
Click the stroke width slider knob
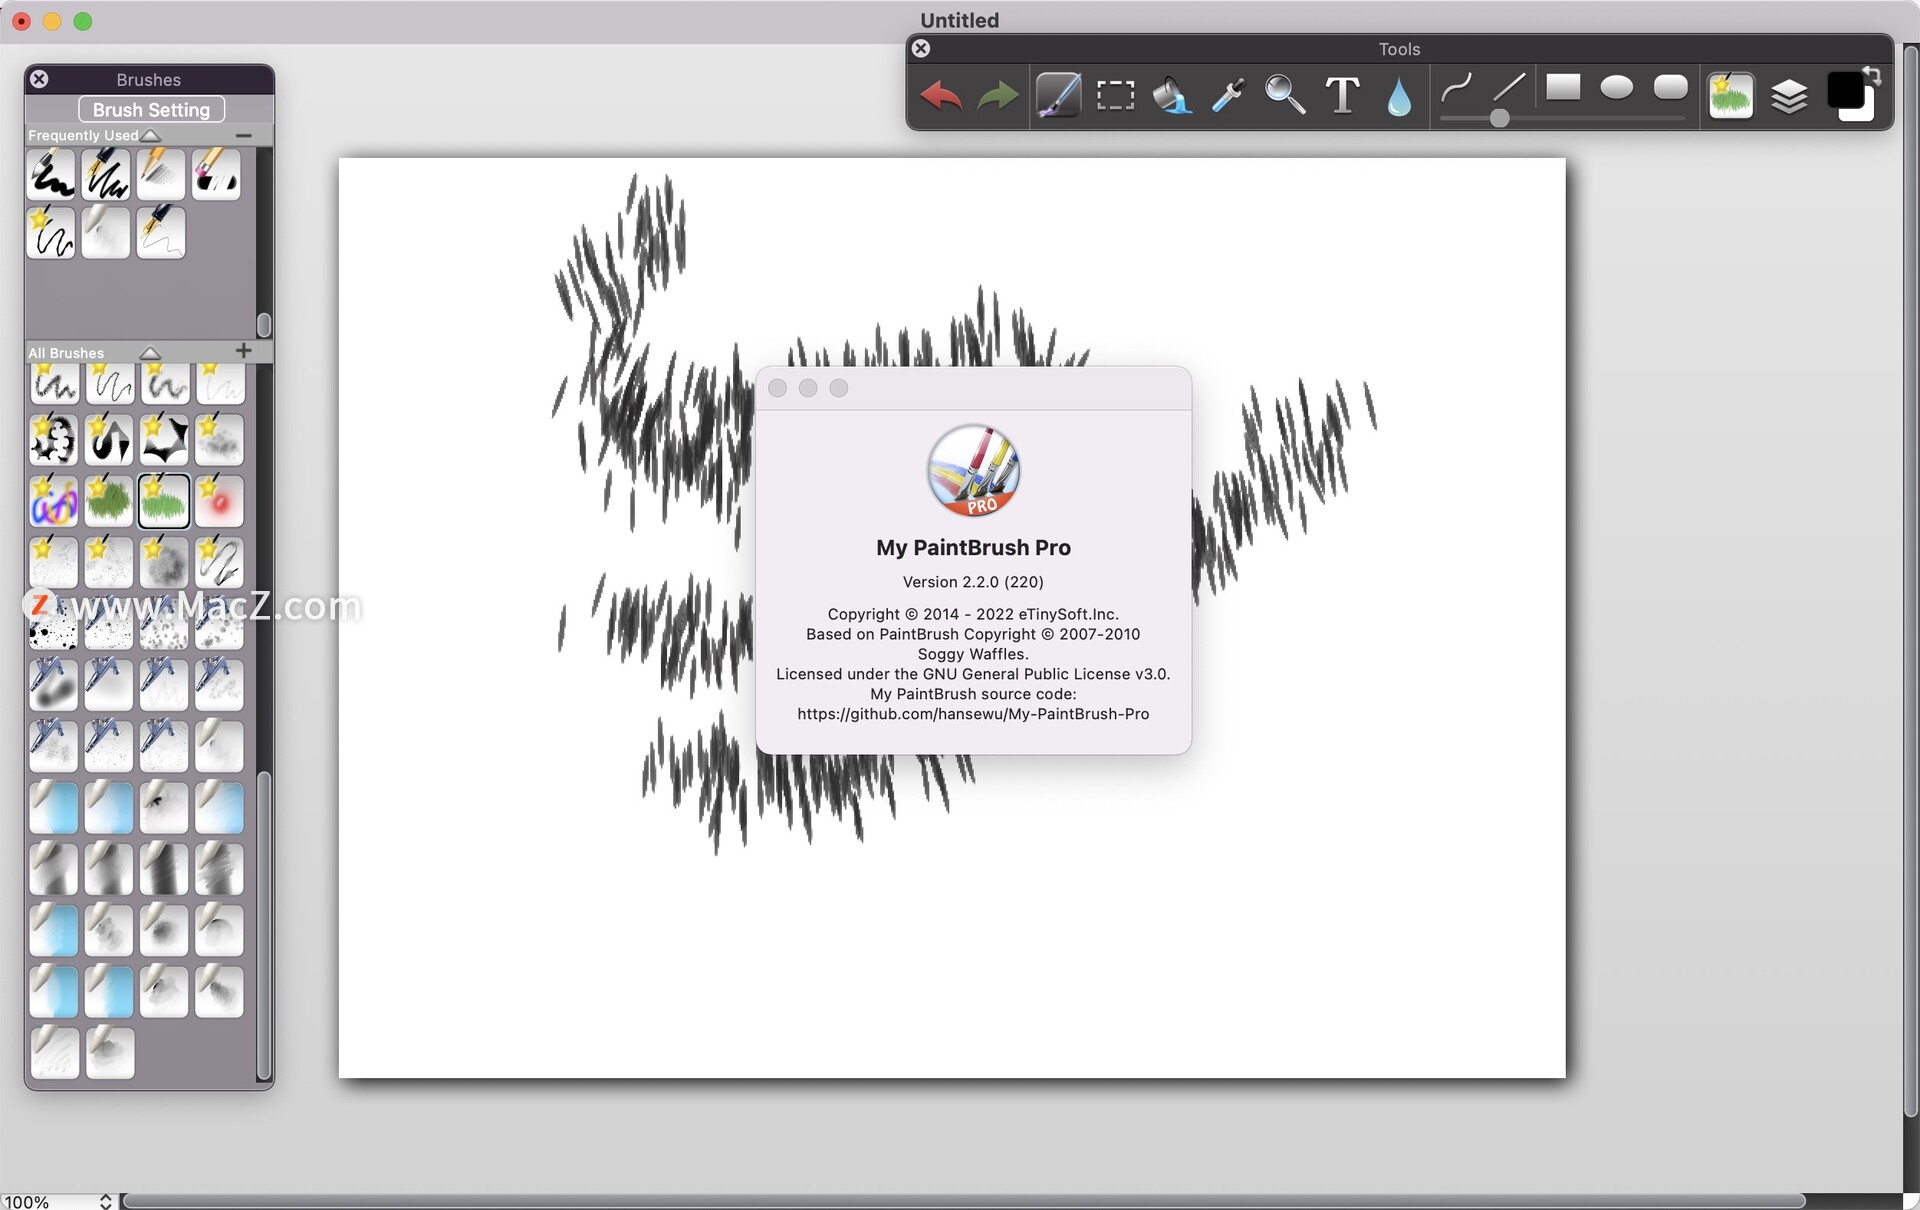(1499, 118)
